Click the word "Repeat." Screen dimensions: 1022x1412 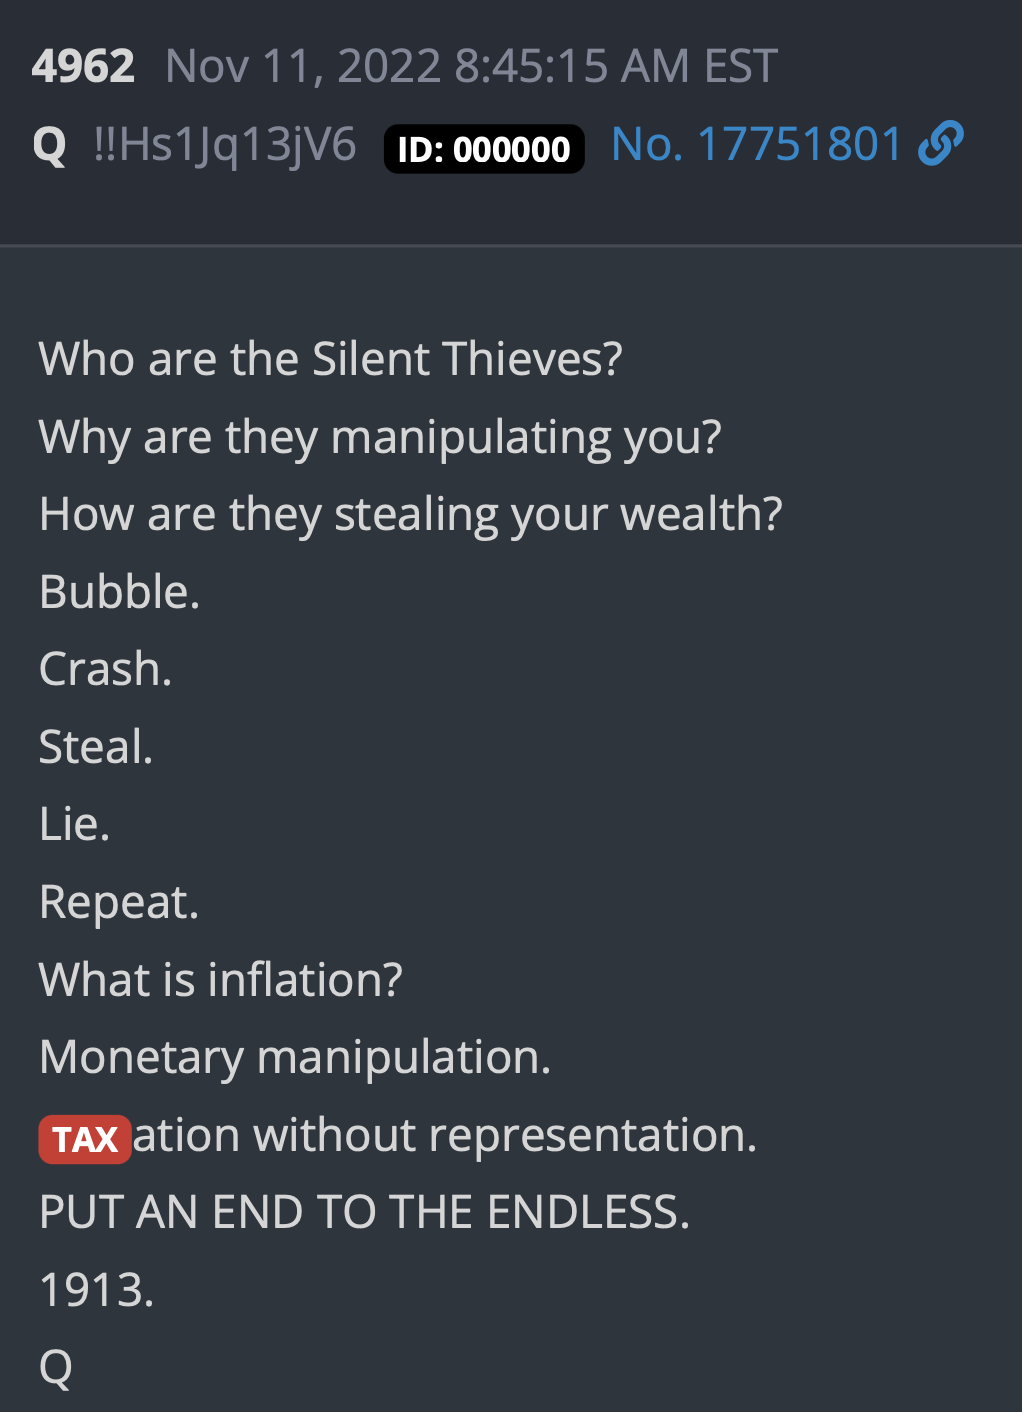(119, 902)
